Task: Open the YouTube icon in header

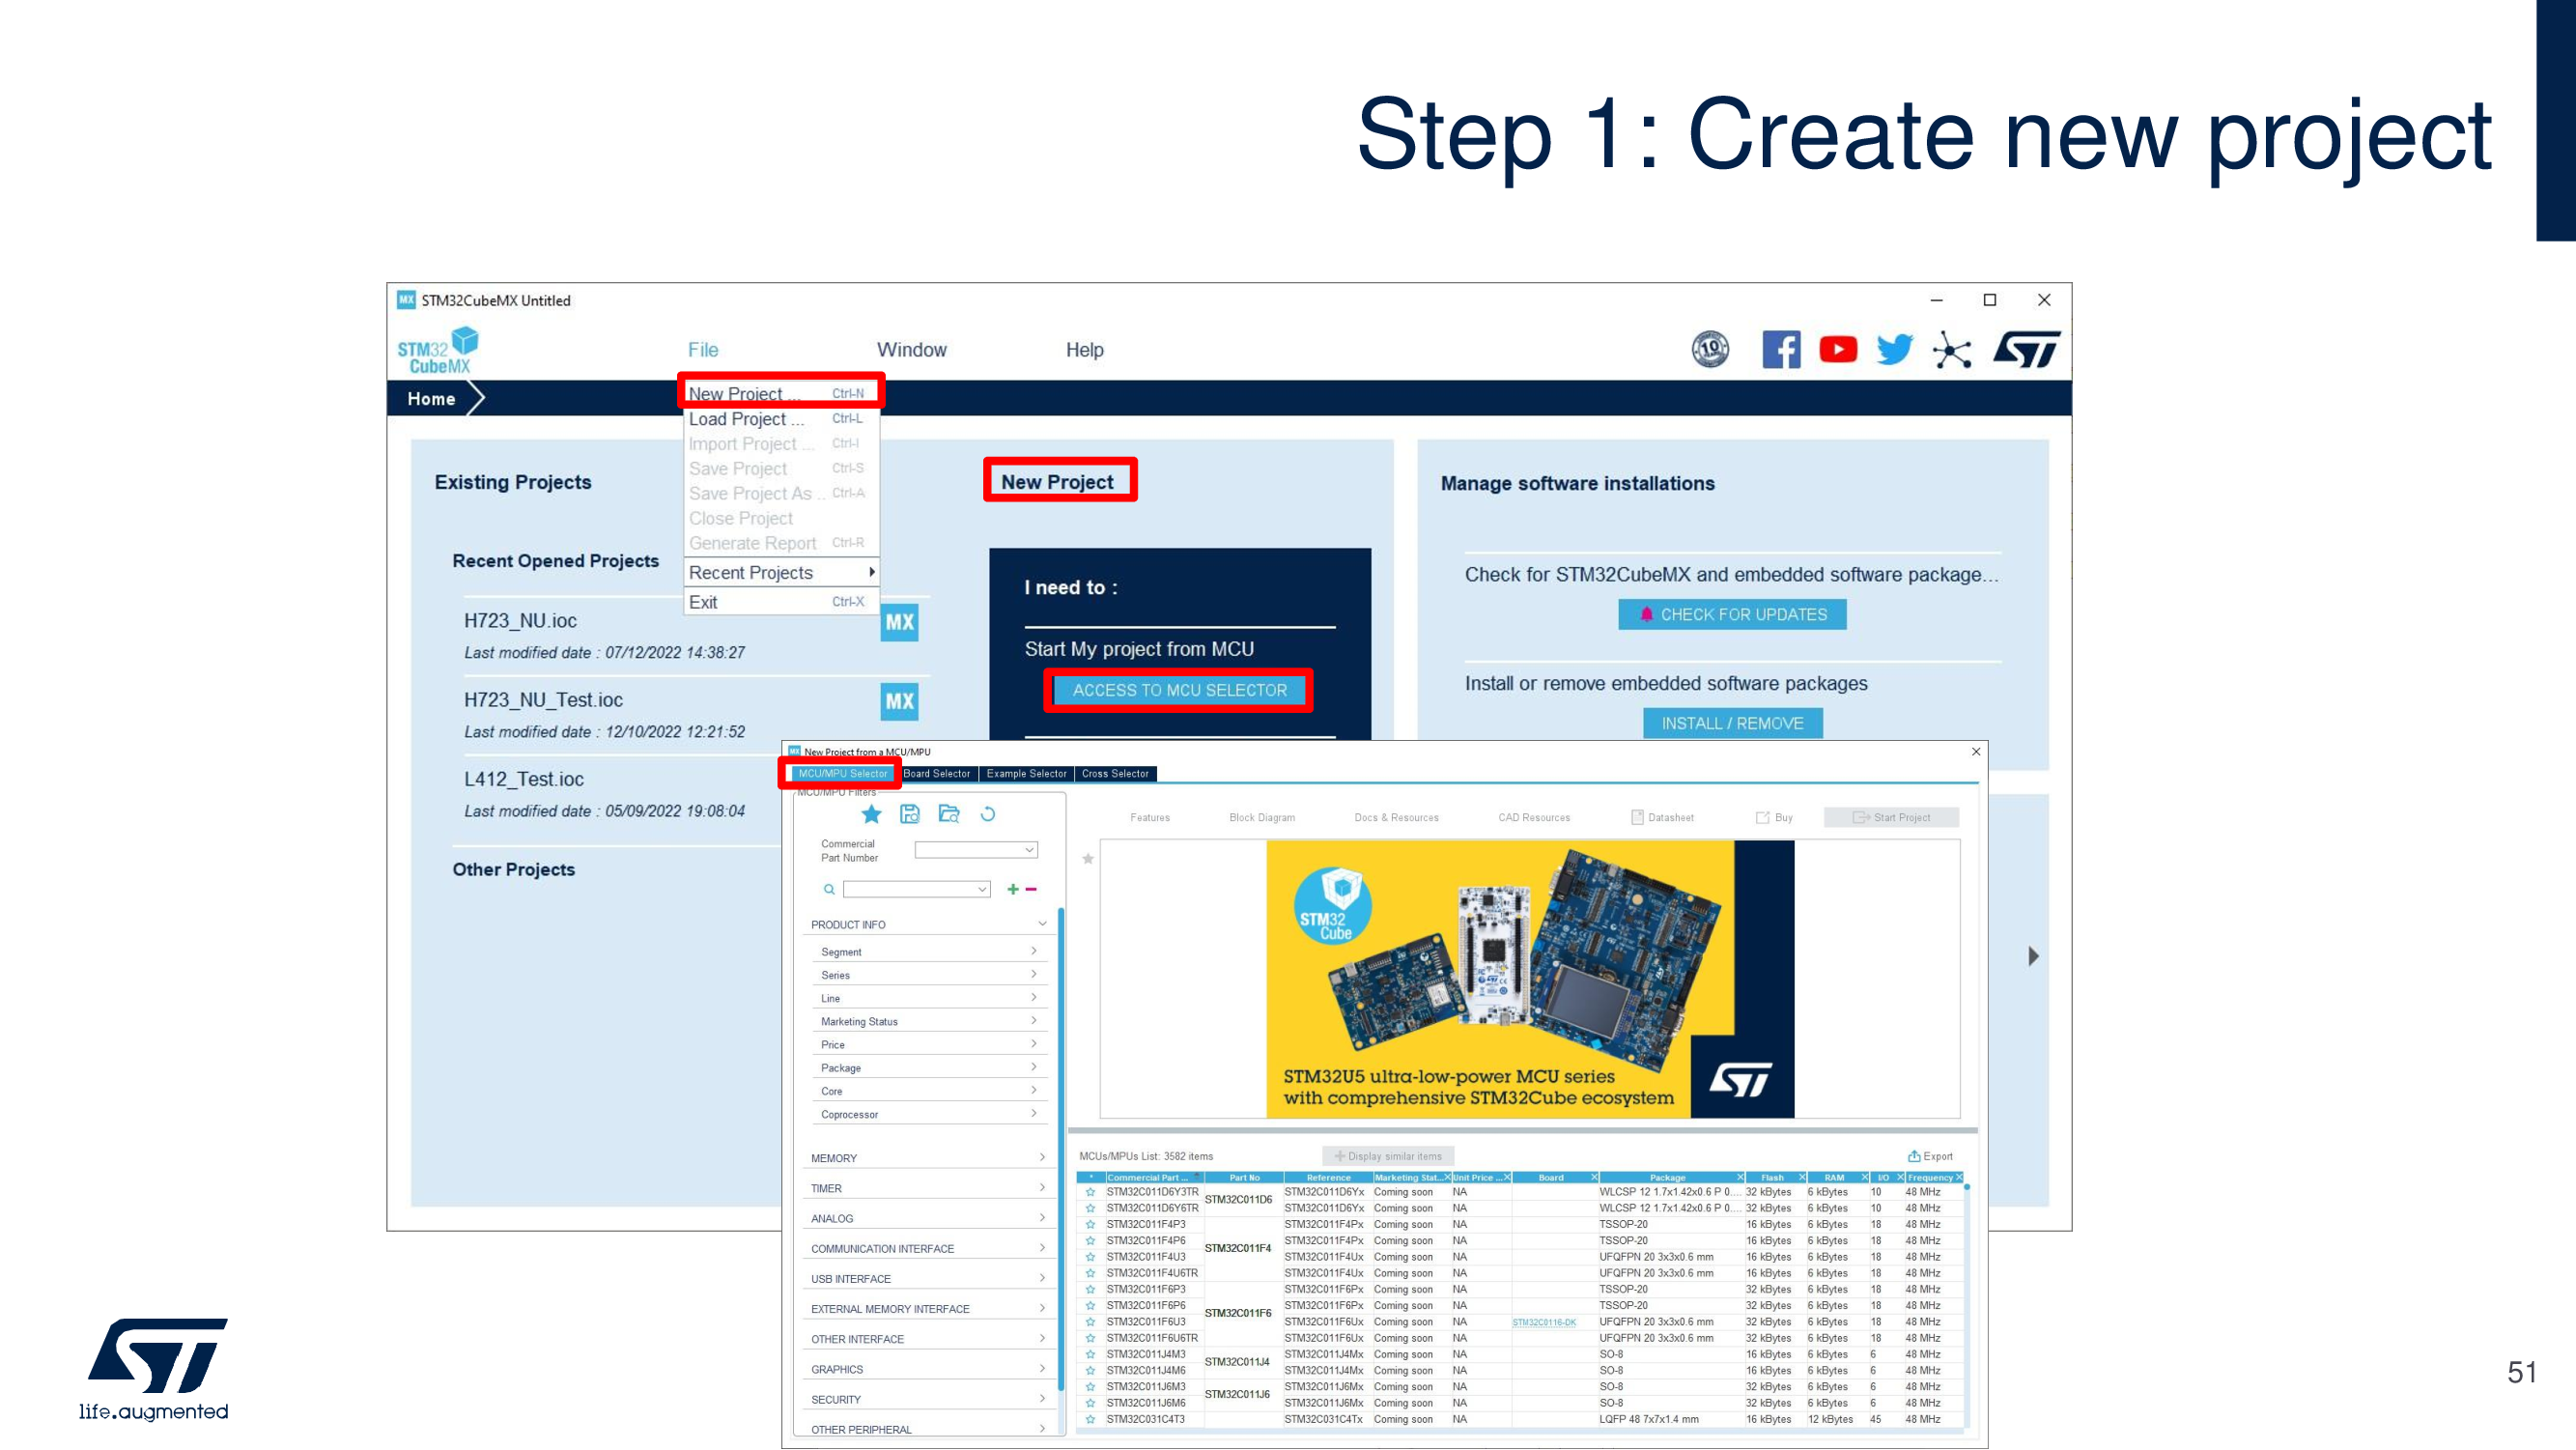Action: click(x=1838, y=349)
